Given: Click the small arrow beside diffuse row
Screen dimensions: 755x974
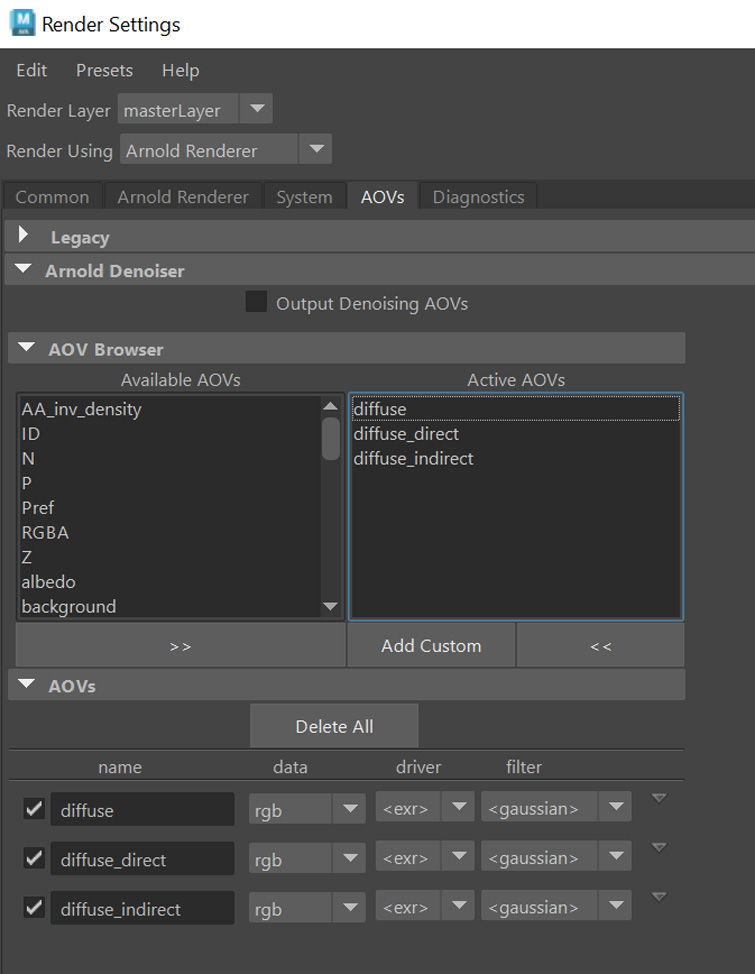Looking at the screenshot, I should click(x=658, y=798).
